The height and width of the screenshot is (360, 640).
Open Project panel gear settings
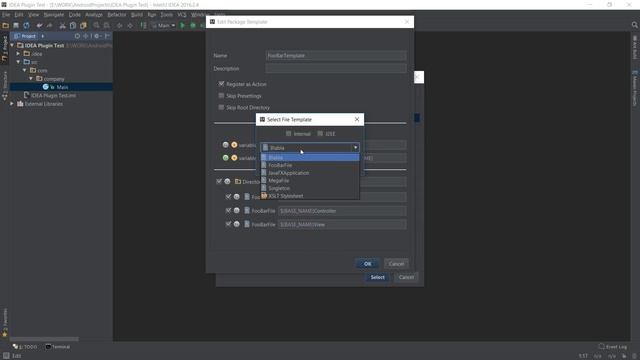pos(97,36)
